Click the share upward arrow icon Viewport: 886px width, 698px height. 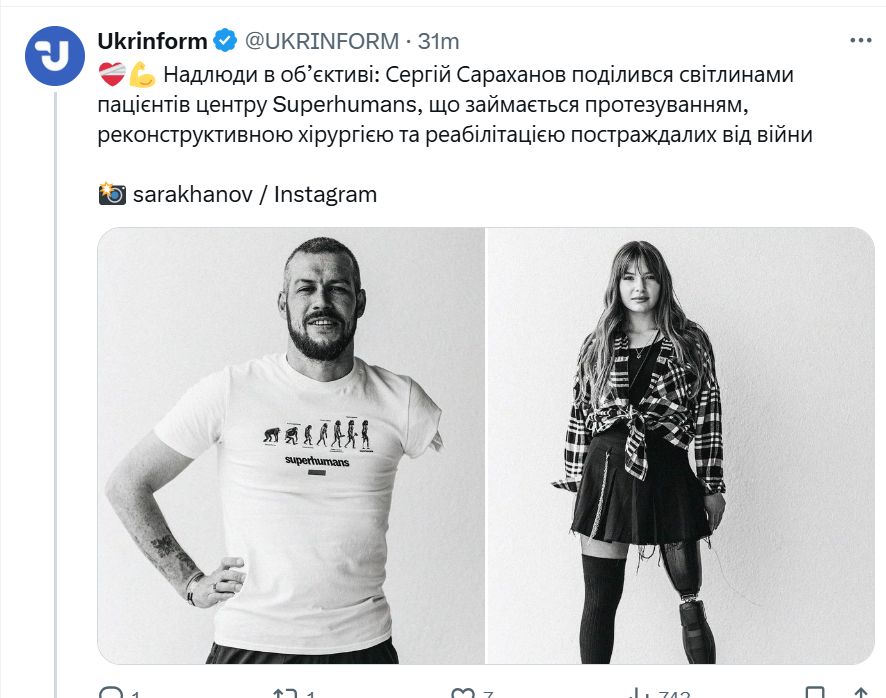click(861, 692)
